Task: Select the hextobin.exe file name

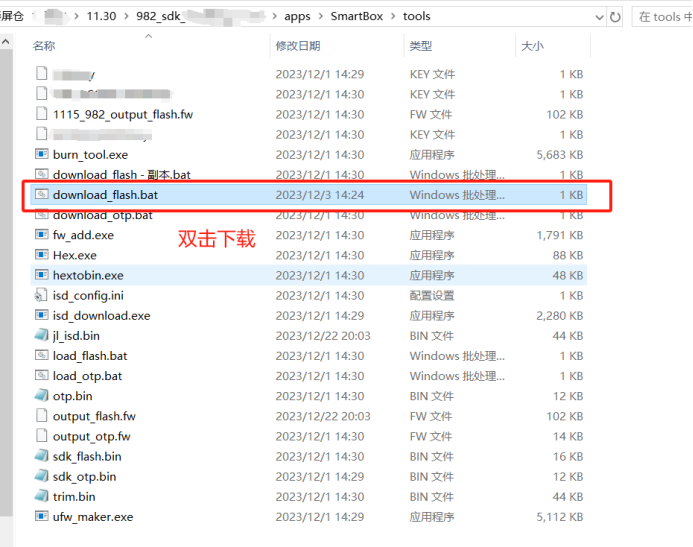Action: tap(88, 275)
